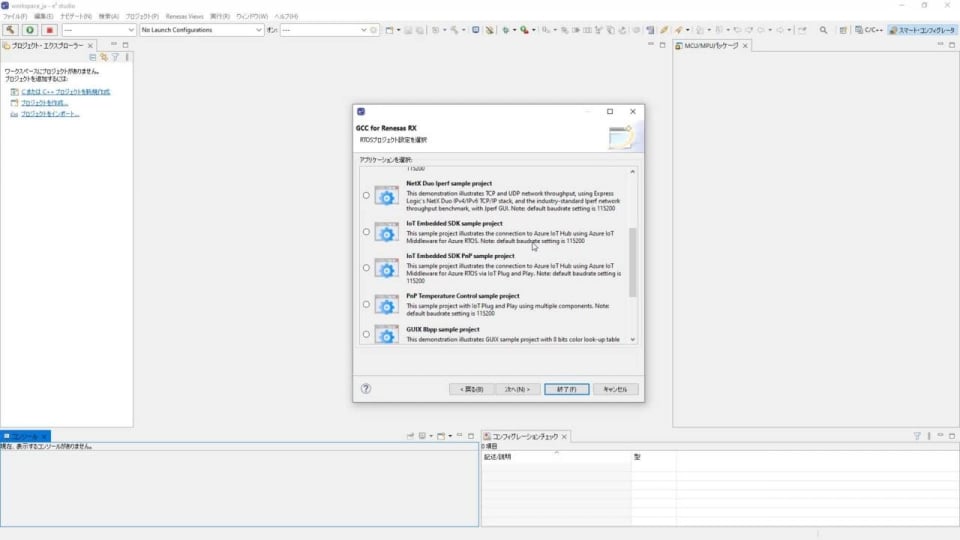Maximize the GCC for Renesas RX dialog
The height and width of the screenshot is (540, 960).
pyautogui.click(x=610, y=111)
